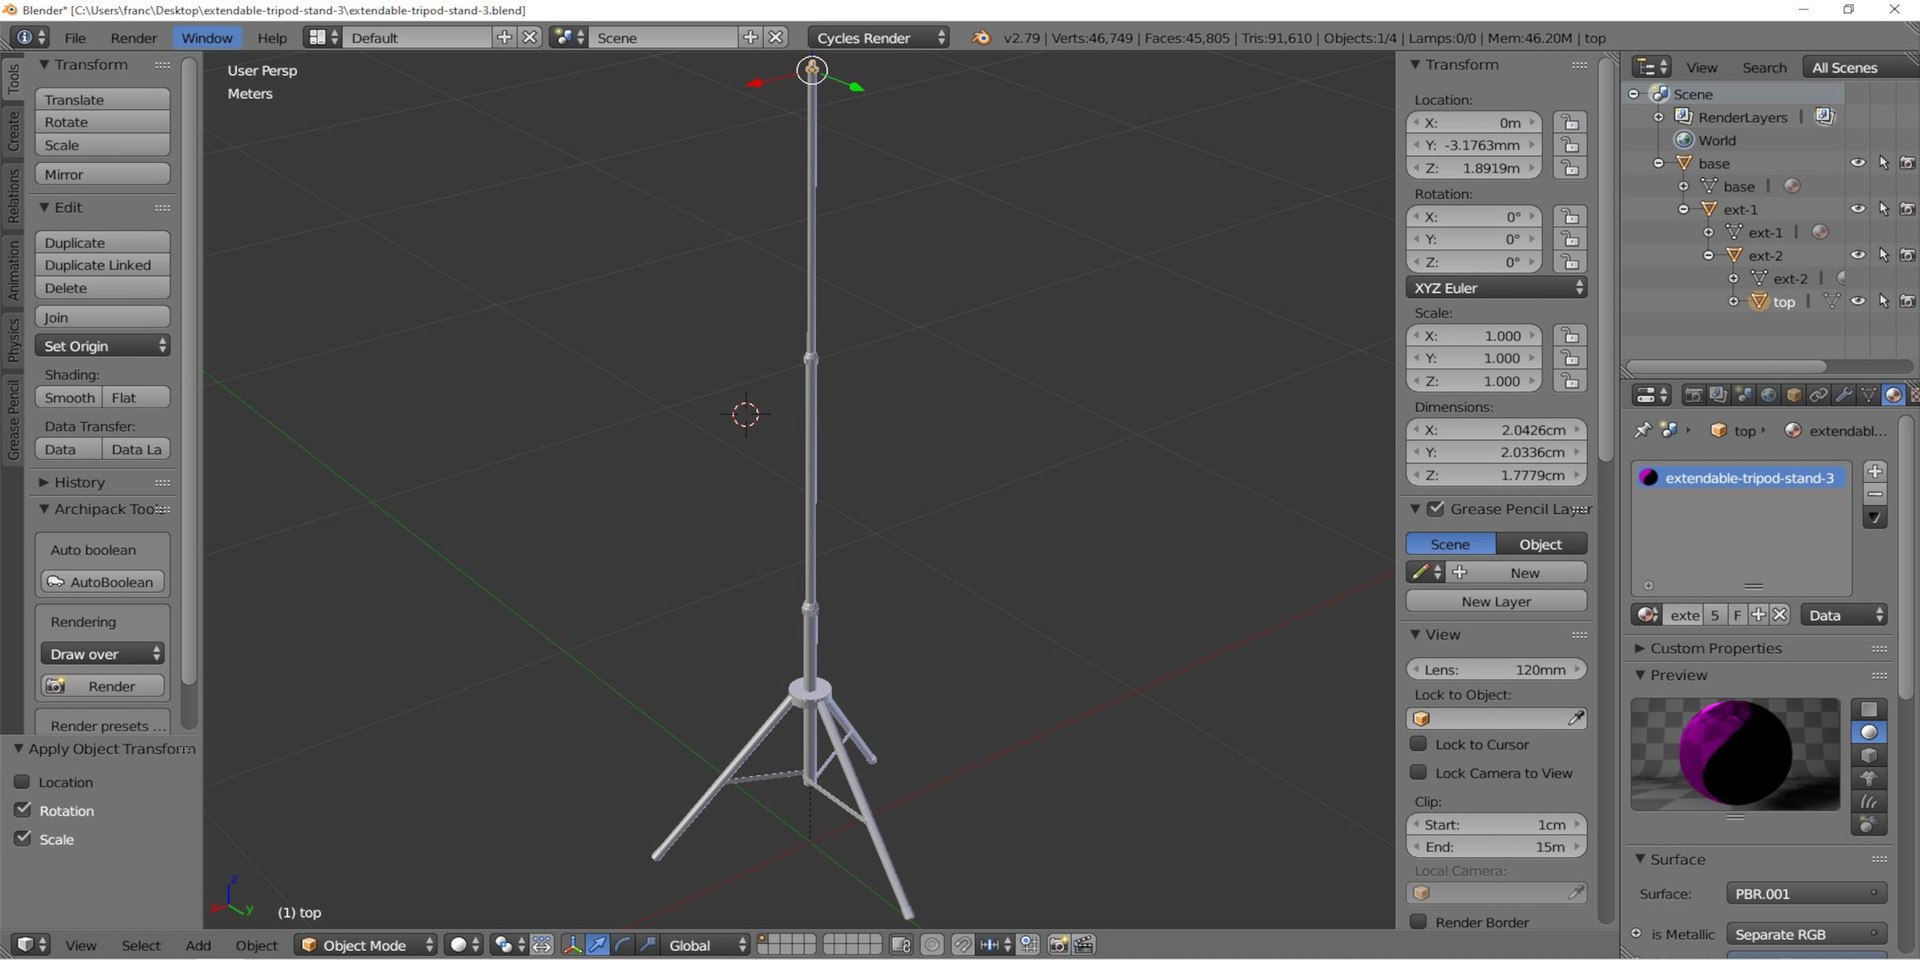The image size is (1920, 960).
Task: Pin the properties context with the pushpin
Action: coord(1642,430)
